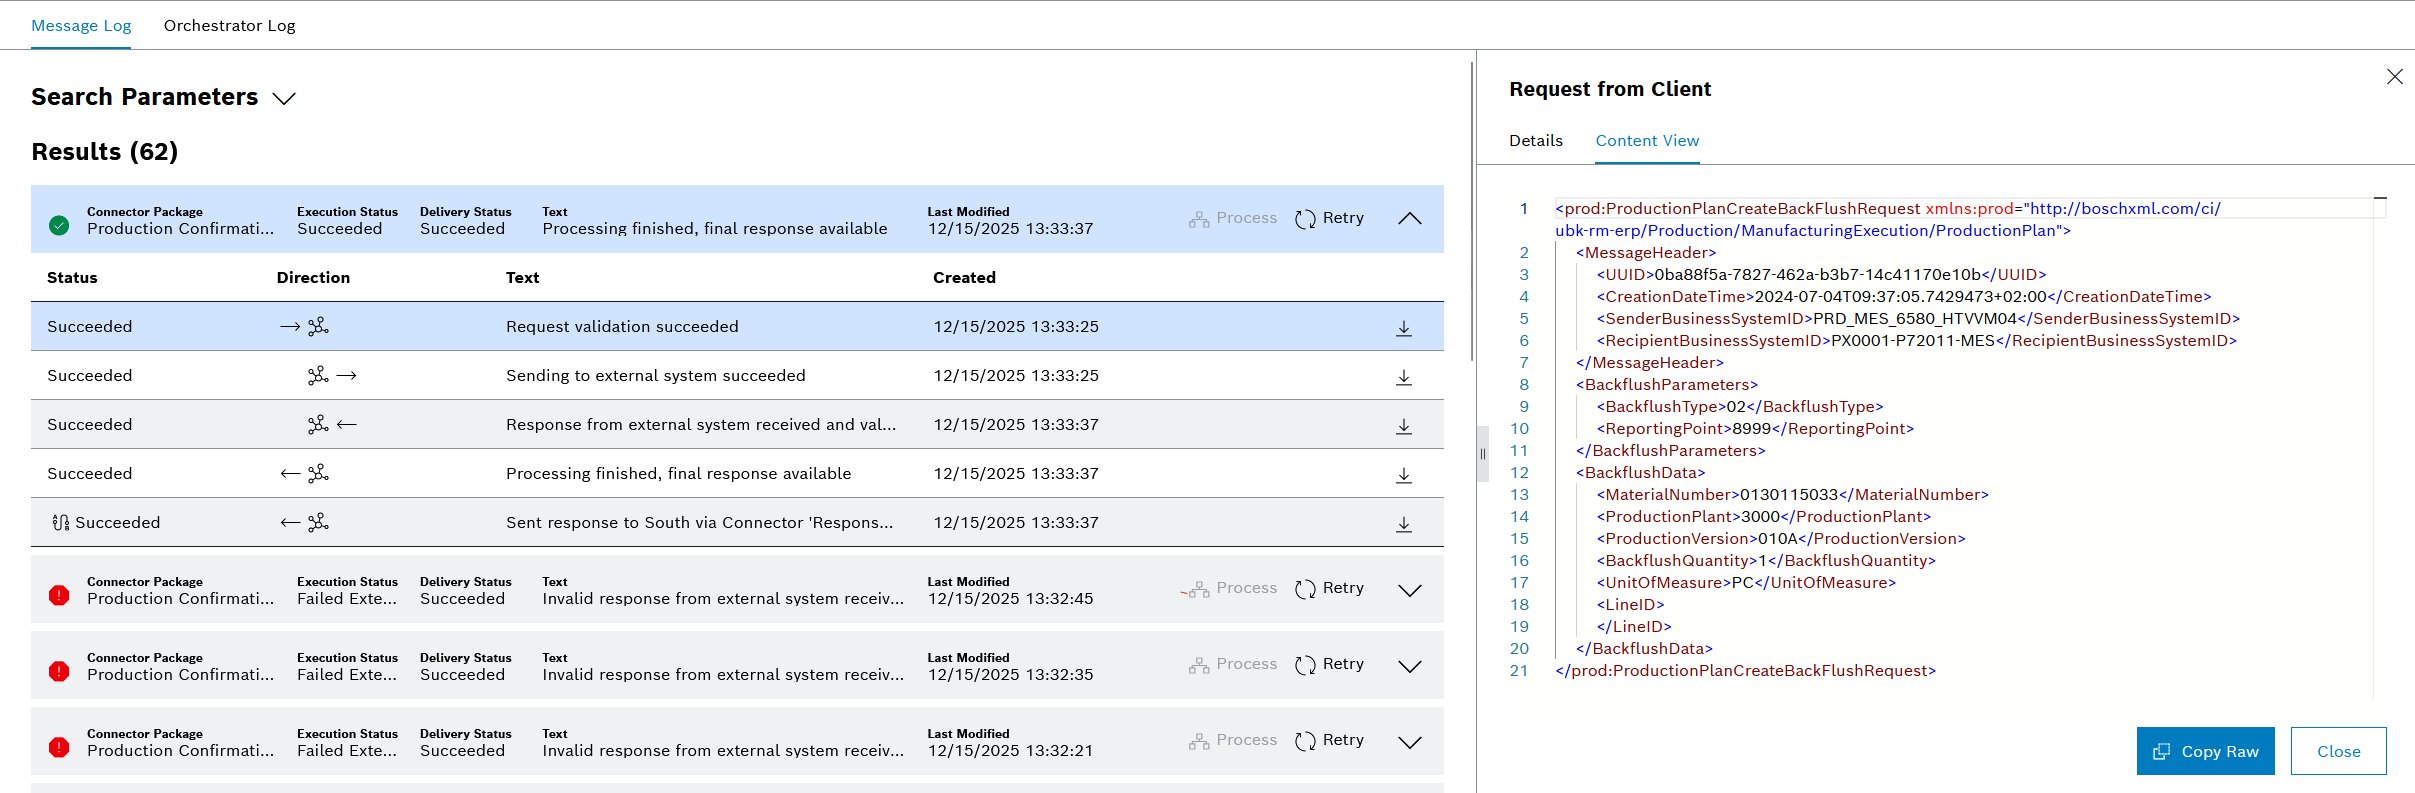Select the Content View tab
The width and height of the screenshot is (2415, 793).
[1646, 141]
